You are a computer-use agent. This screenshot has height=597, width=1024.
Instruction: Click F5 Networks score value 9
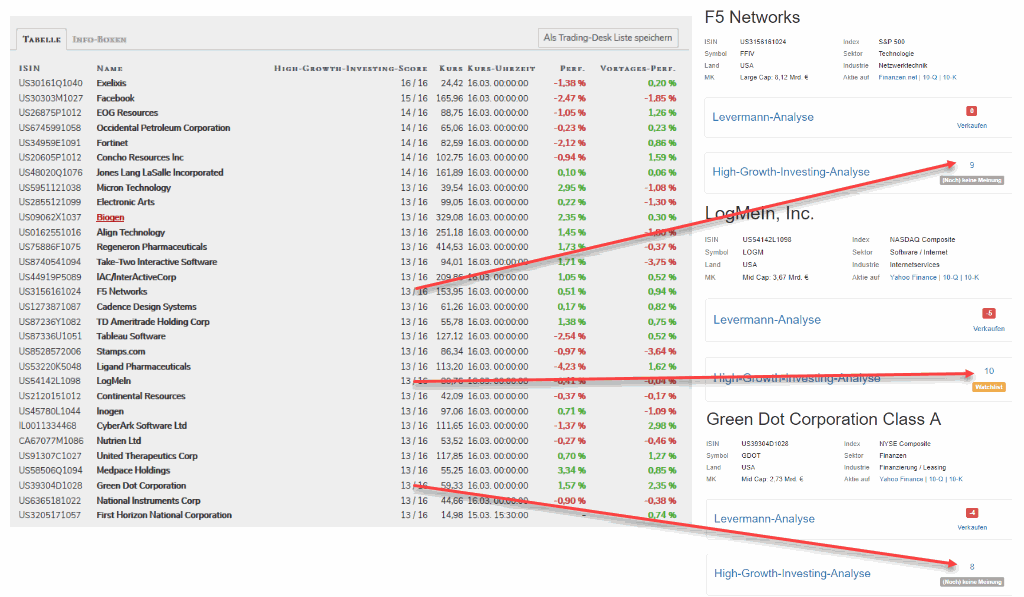click(972, 165)
